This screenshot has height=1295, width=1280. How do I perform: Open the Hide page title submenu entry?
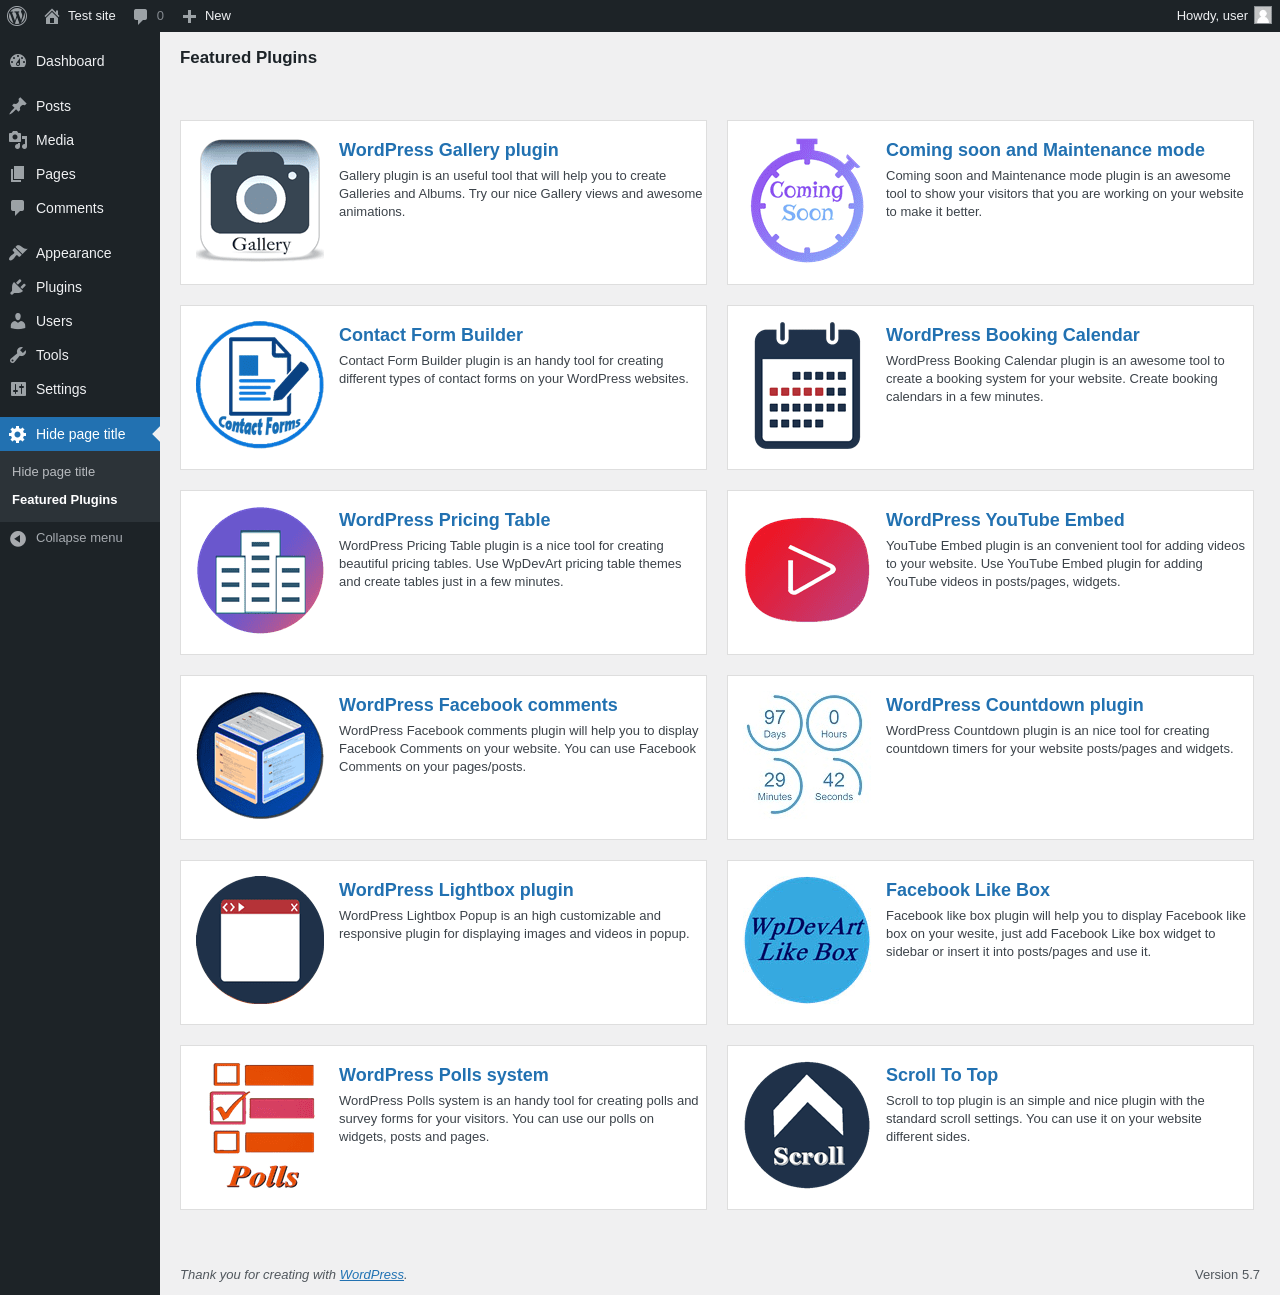54,472
